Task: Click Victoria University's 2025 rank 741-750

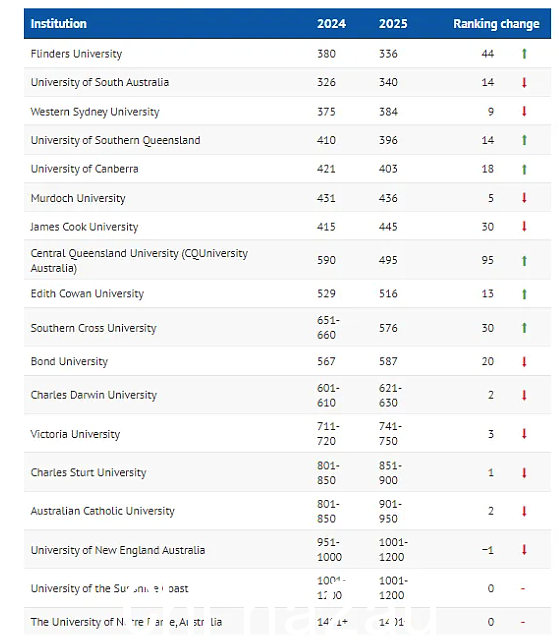Action: tap(390, 433)
